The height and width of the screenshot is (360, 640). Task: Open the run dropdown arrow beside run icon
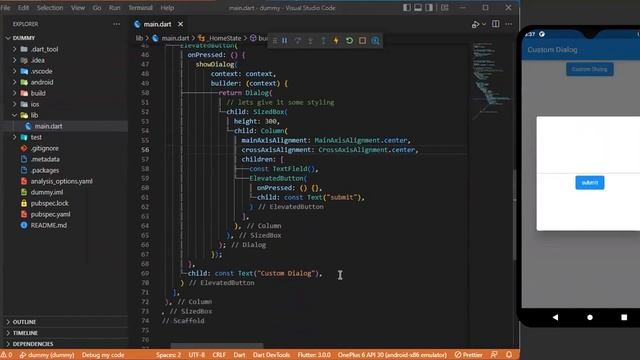(x=484, y=24)
